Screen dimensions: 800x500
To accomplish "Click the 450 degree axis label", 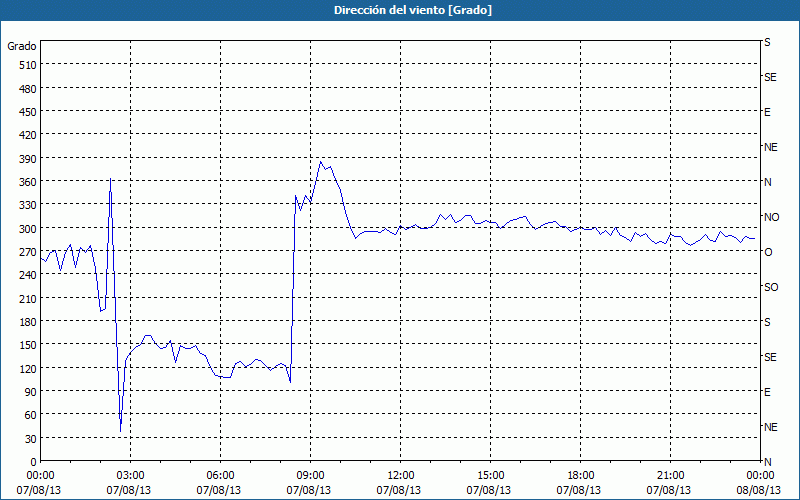I will (x=28, y=112).
